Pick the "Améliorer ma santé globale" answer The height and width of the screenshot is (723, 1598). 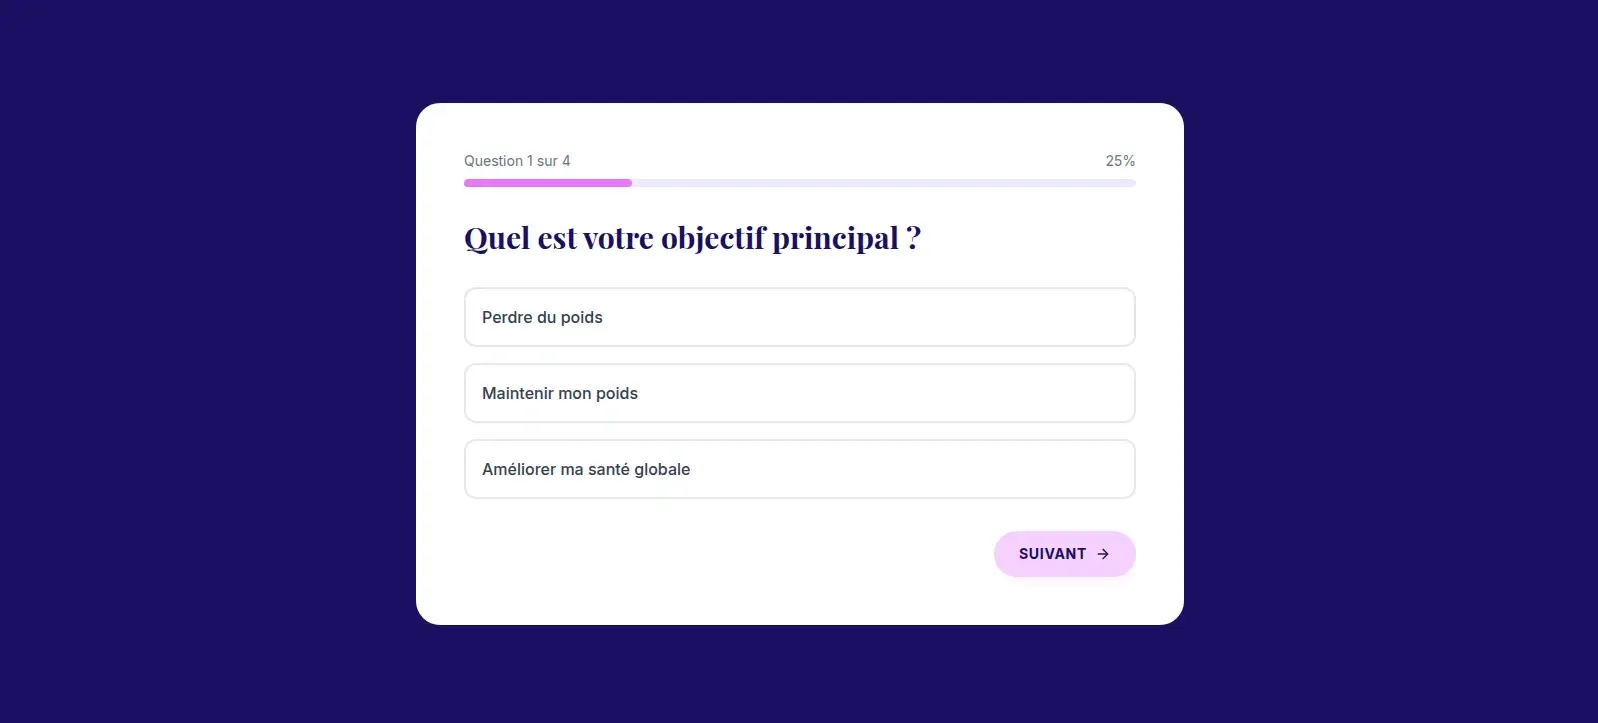tap(799, 469)
